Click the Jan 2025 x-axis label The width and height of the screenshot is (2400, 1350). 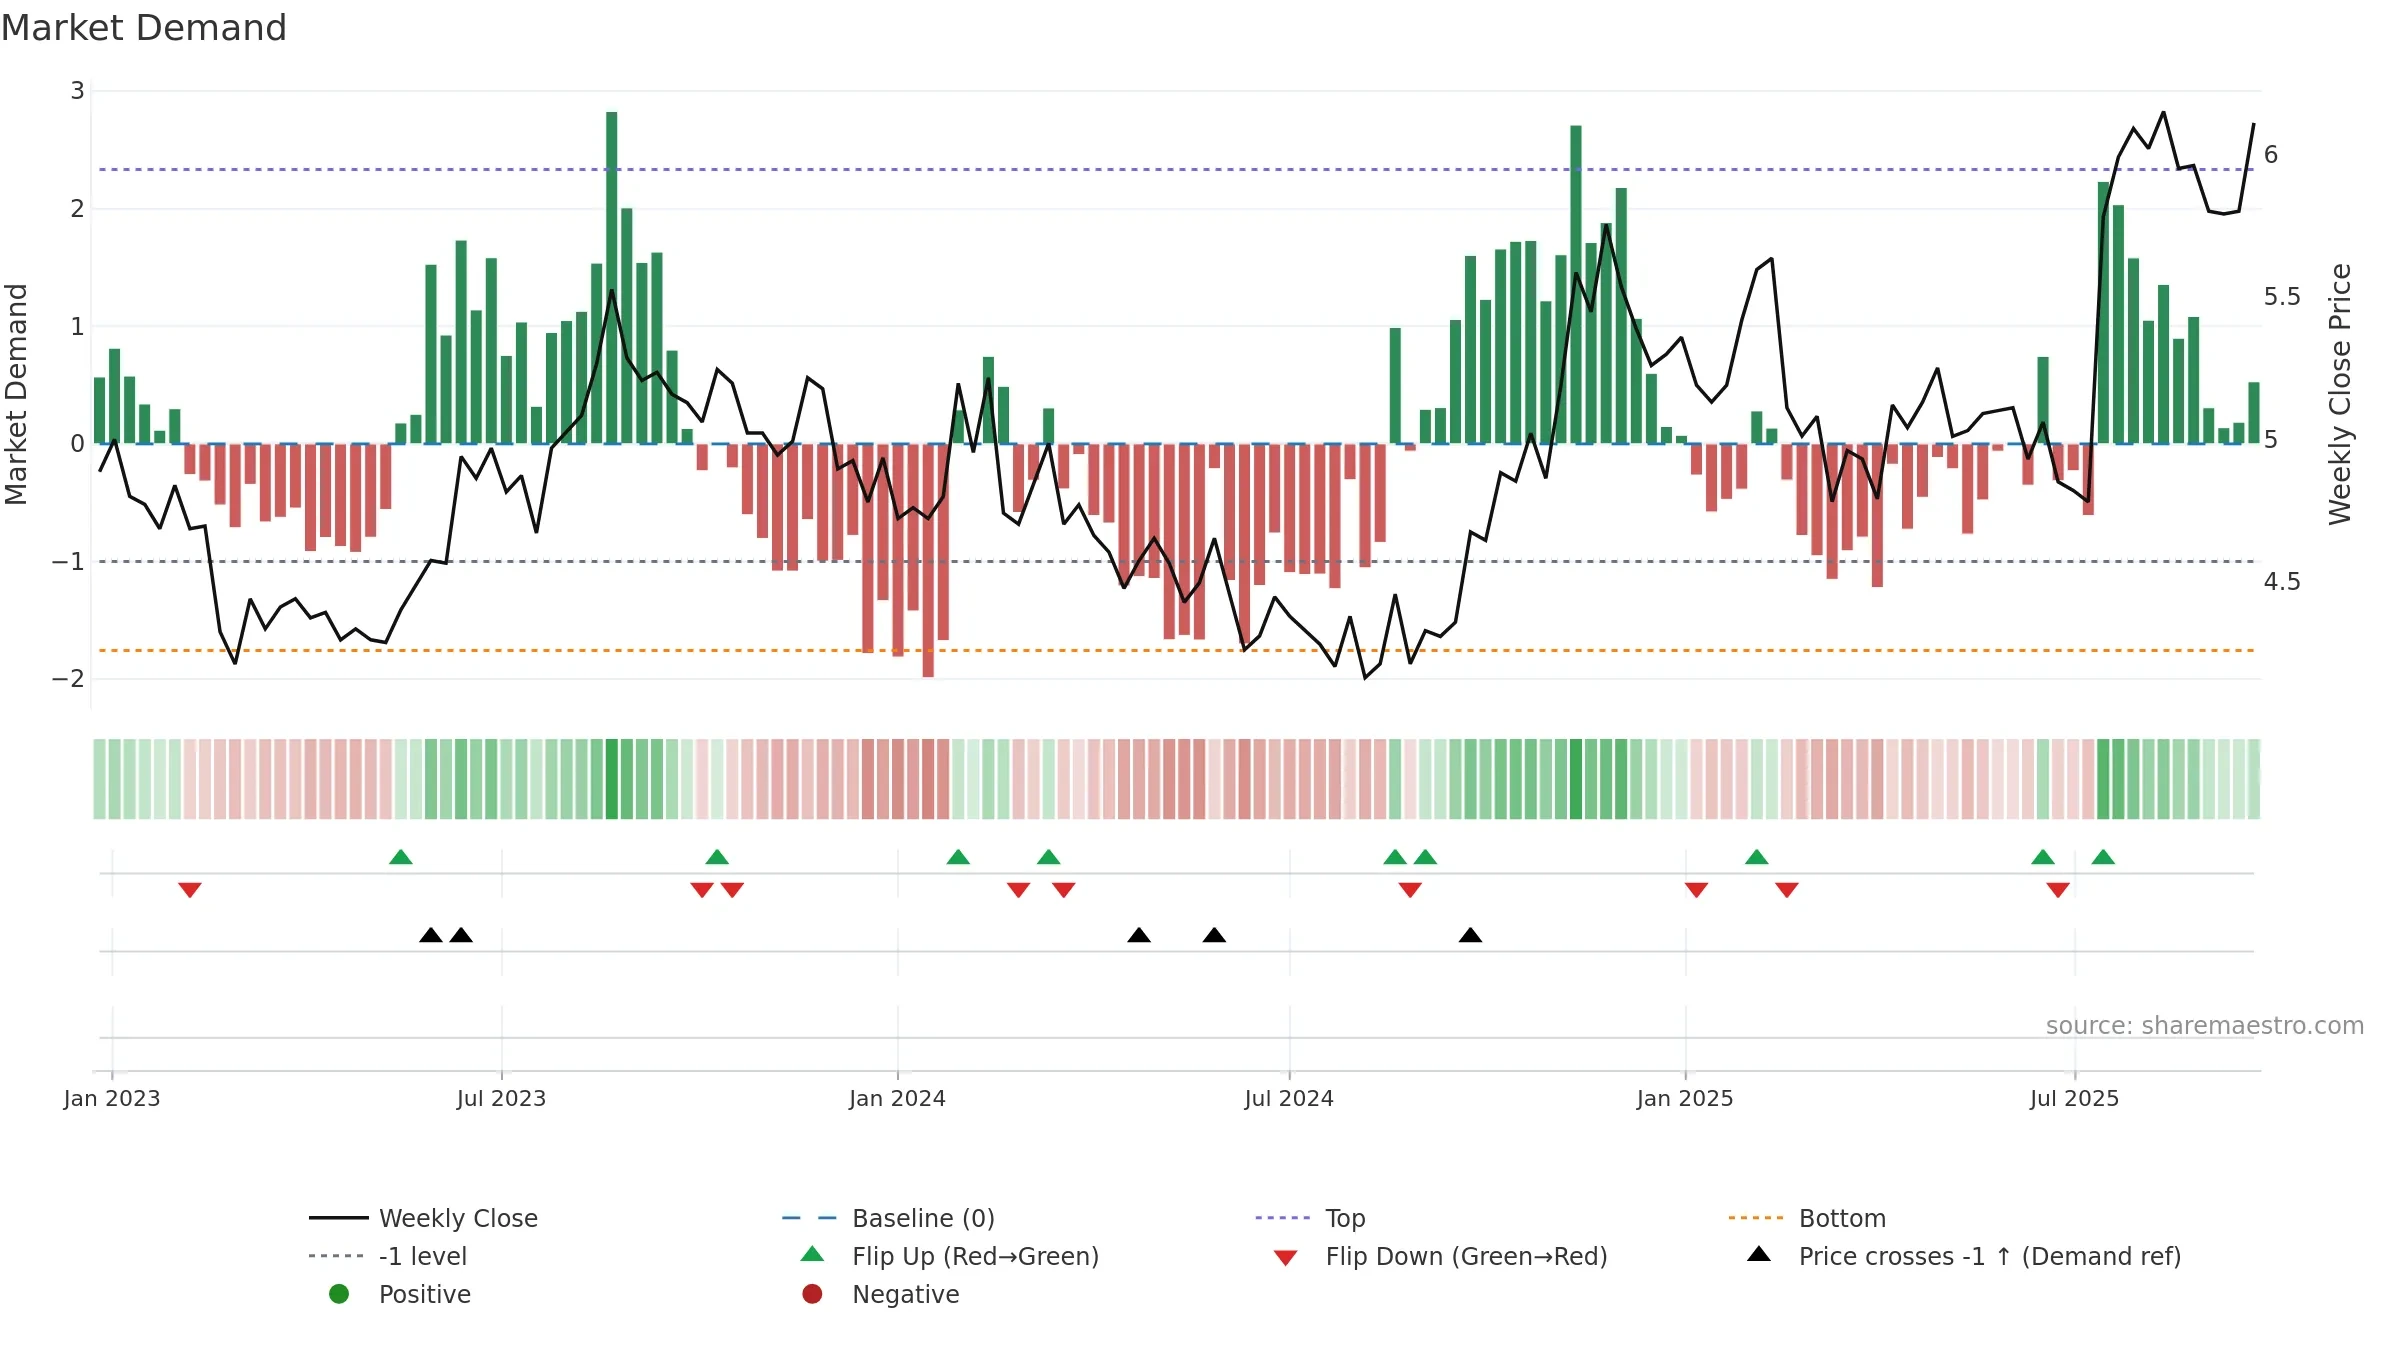(x=1685, y=1098)
